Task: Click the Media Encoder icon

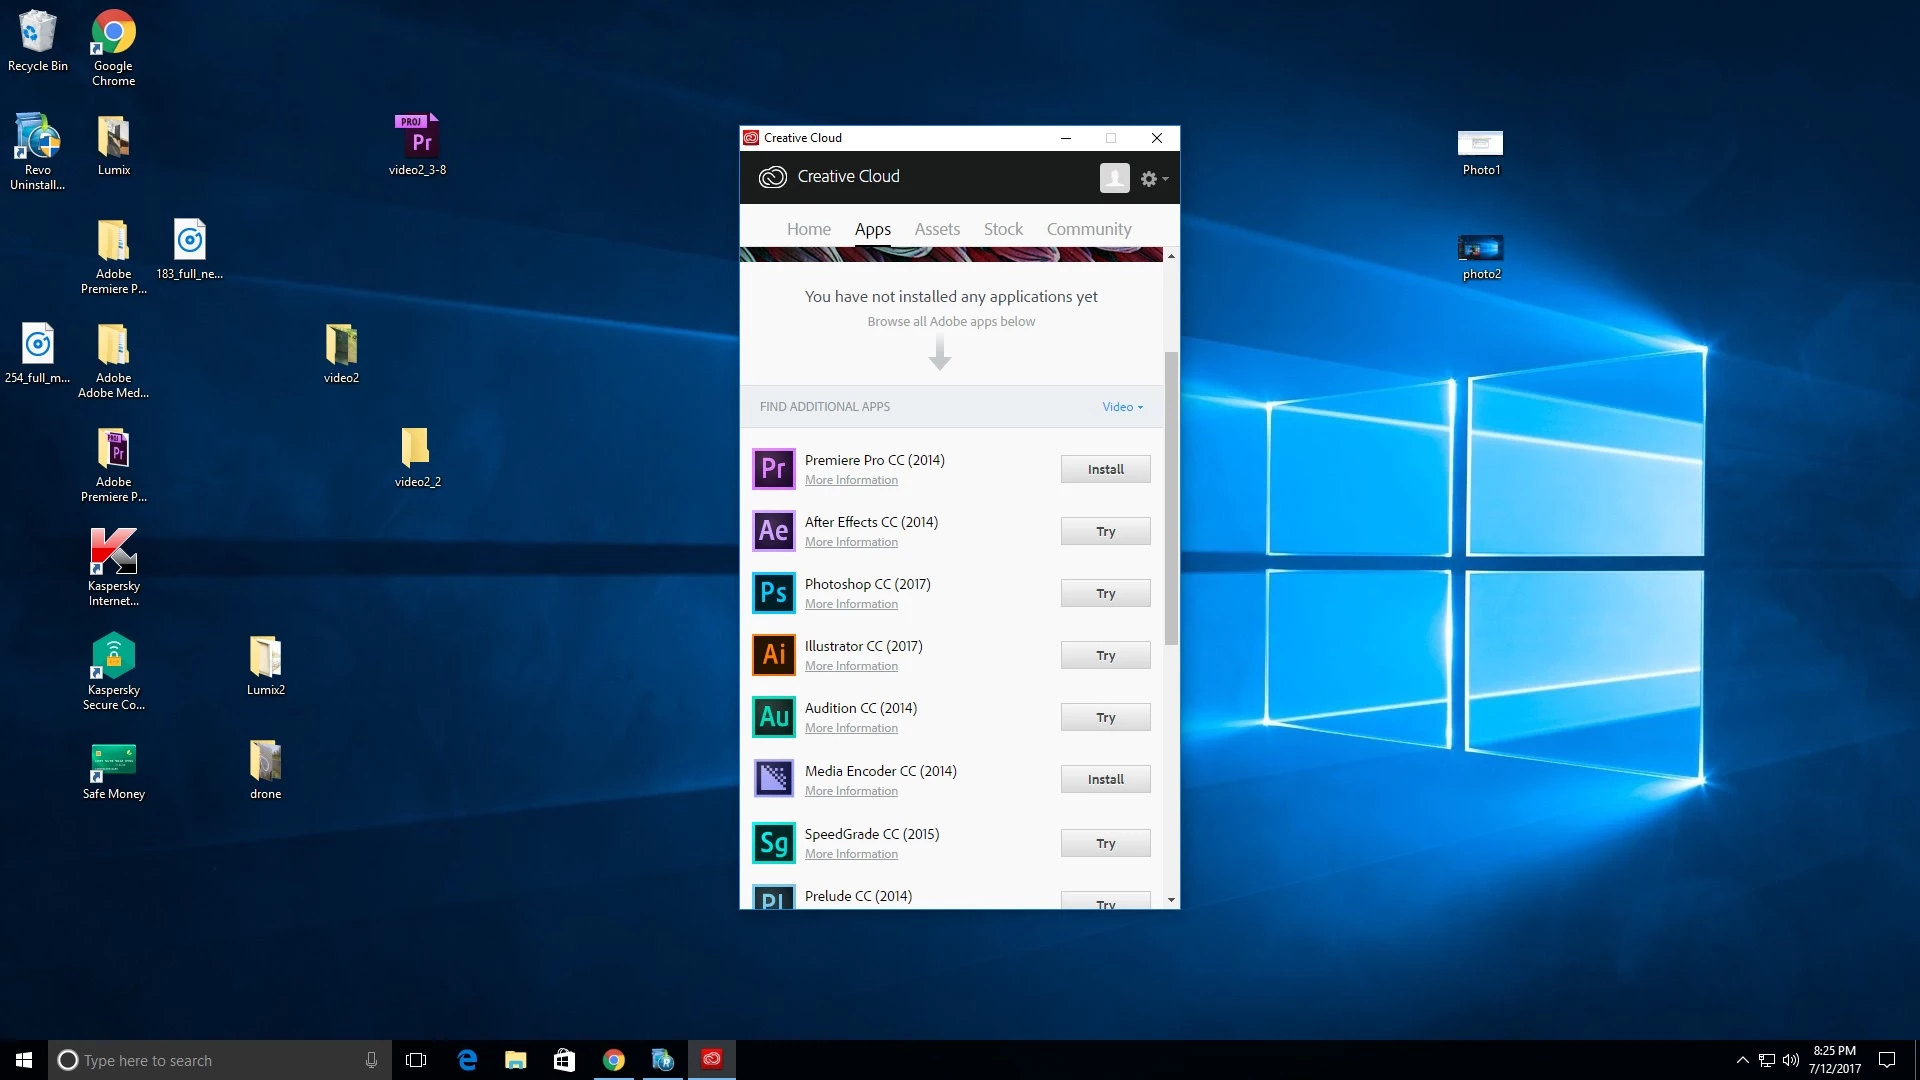Action: pos(773,779)
